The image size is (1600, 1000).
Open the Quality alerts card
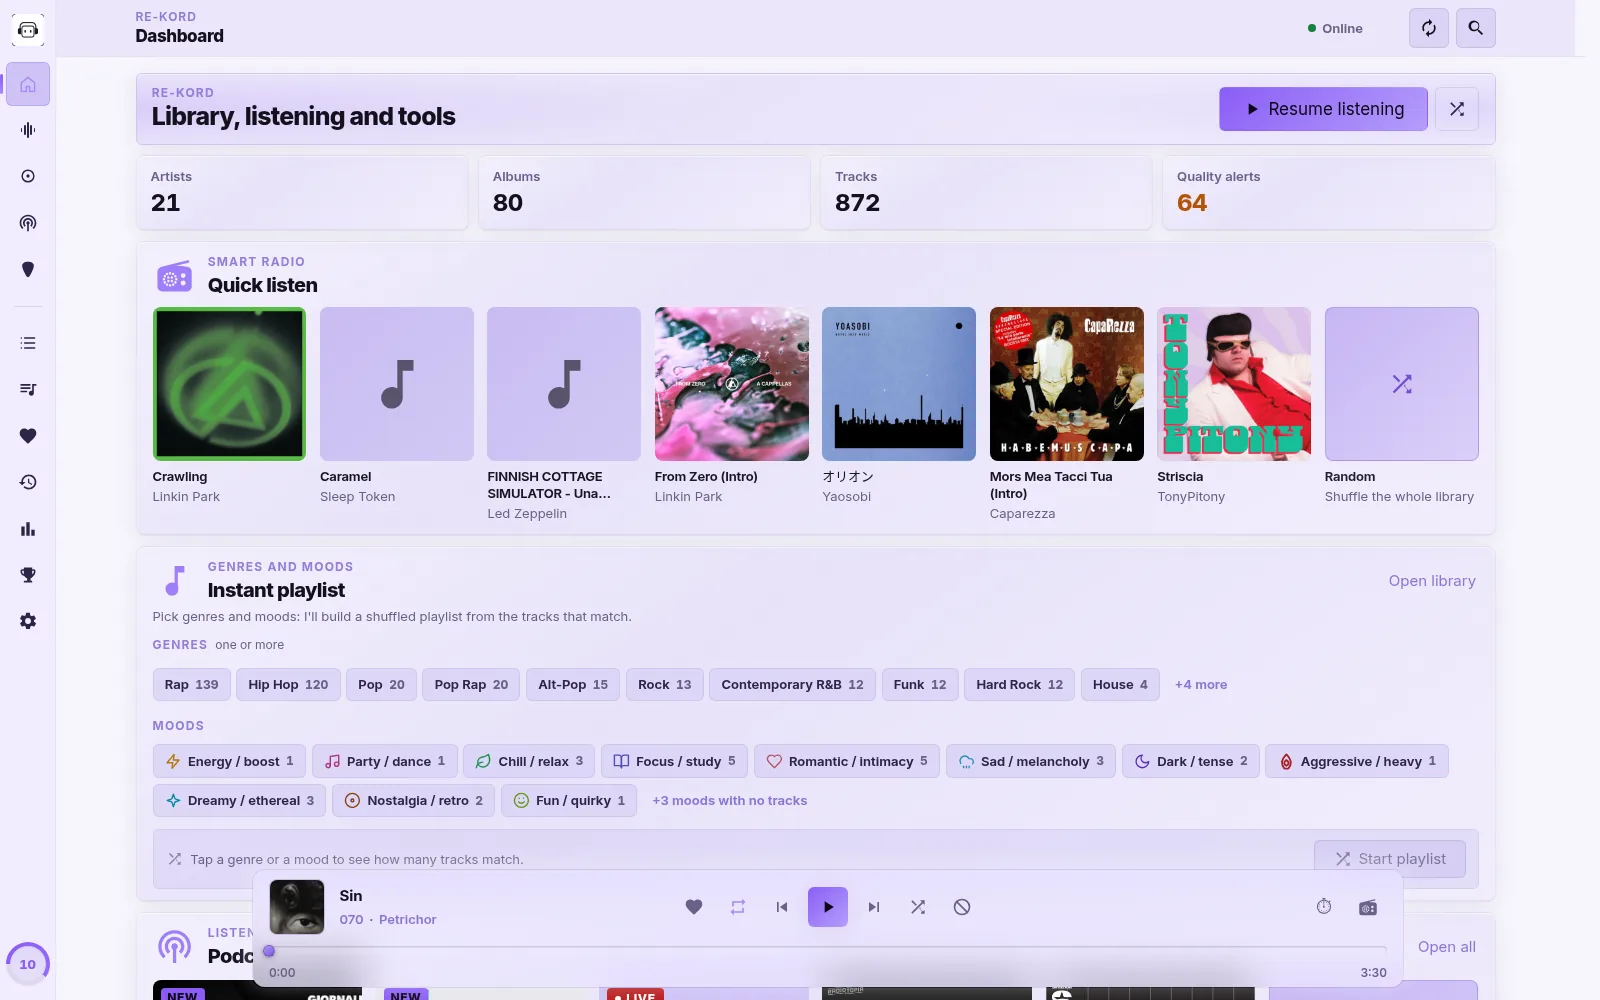[x=1329, y=192]
